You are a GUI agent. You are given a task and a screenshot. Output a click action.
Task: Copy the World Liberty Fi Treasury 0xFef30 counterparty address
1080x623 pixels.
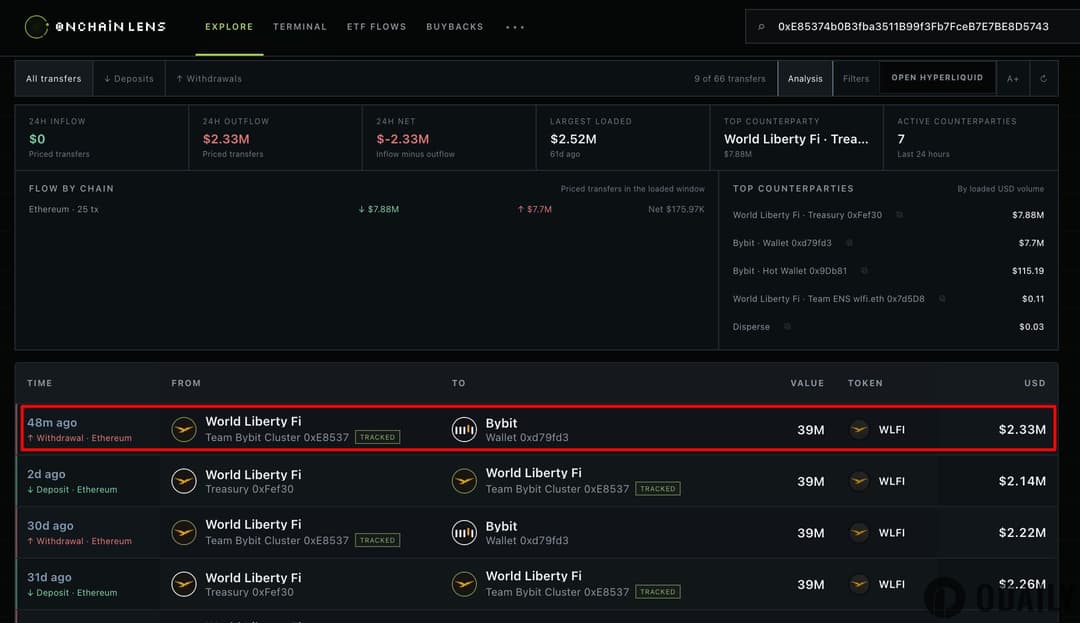(x=899, y=215)
